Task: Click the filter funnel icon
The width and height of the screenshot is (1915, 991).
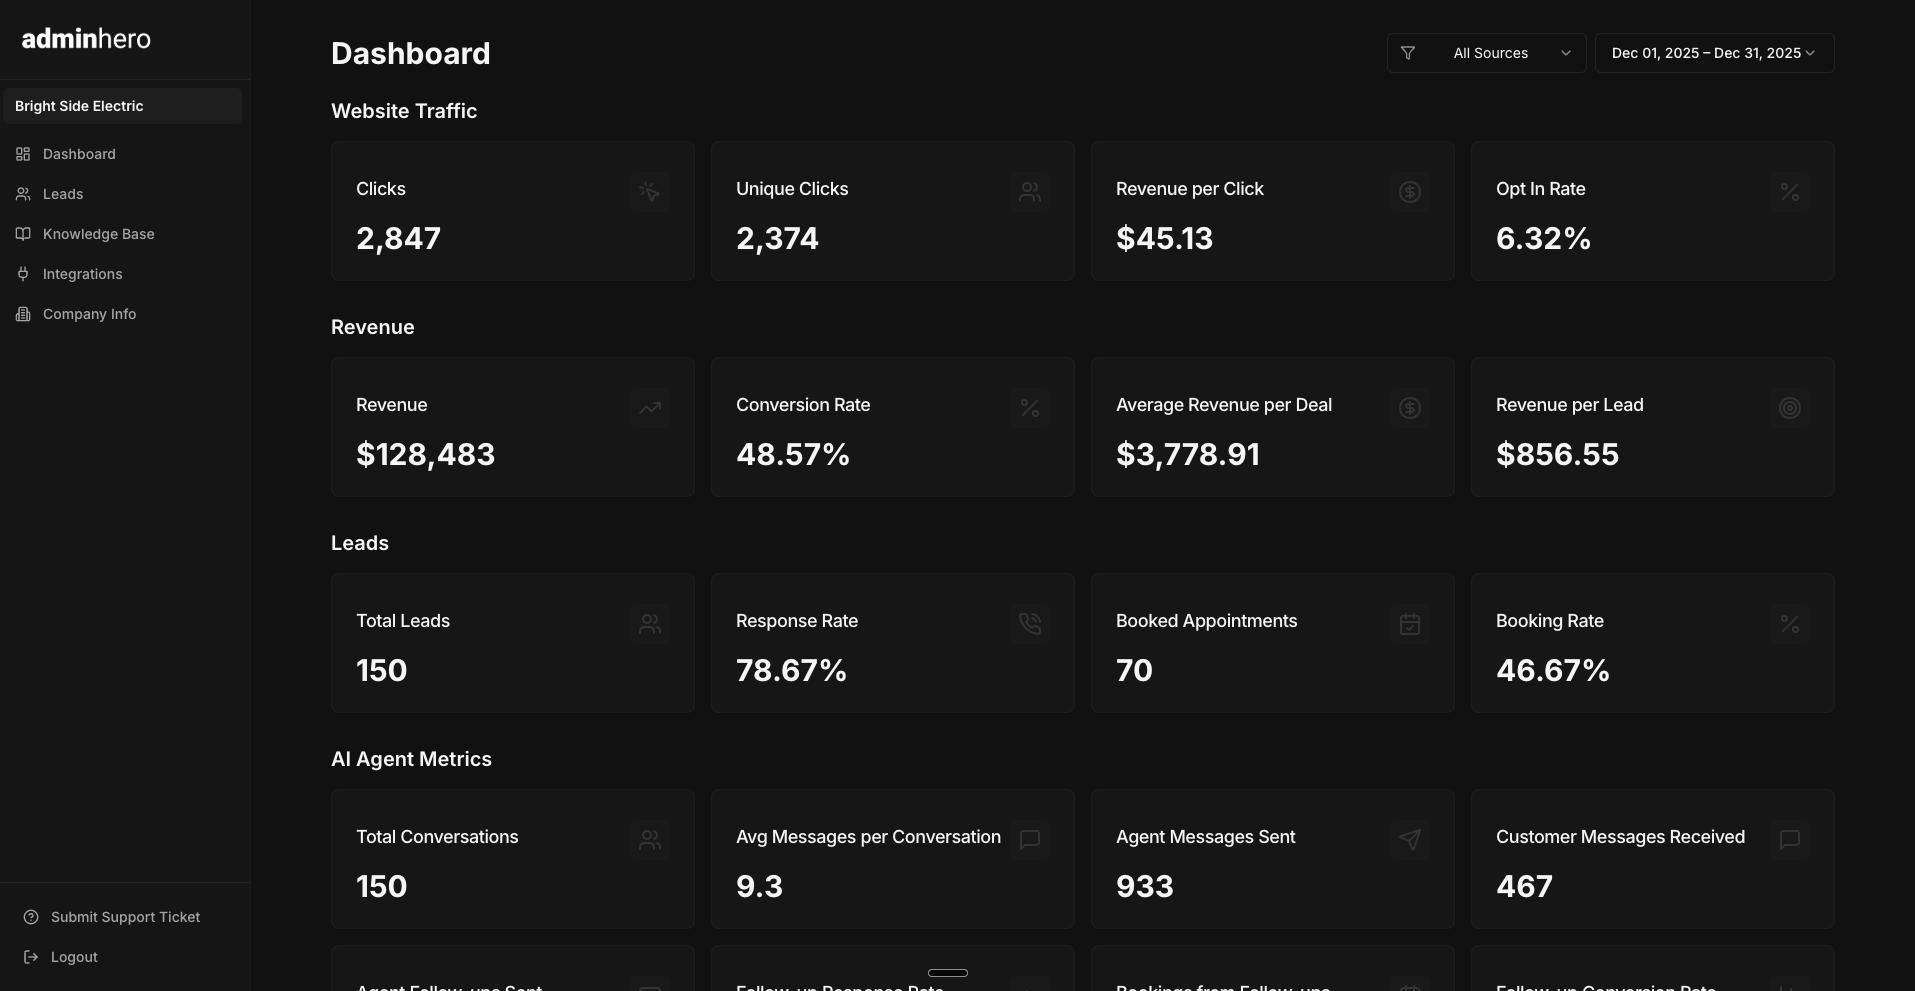Action: tap(1408, 53)
